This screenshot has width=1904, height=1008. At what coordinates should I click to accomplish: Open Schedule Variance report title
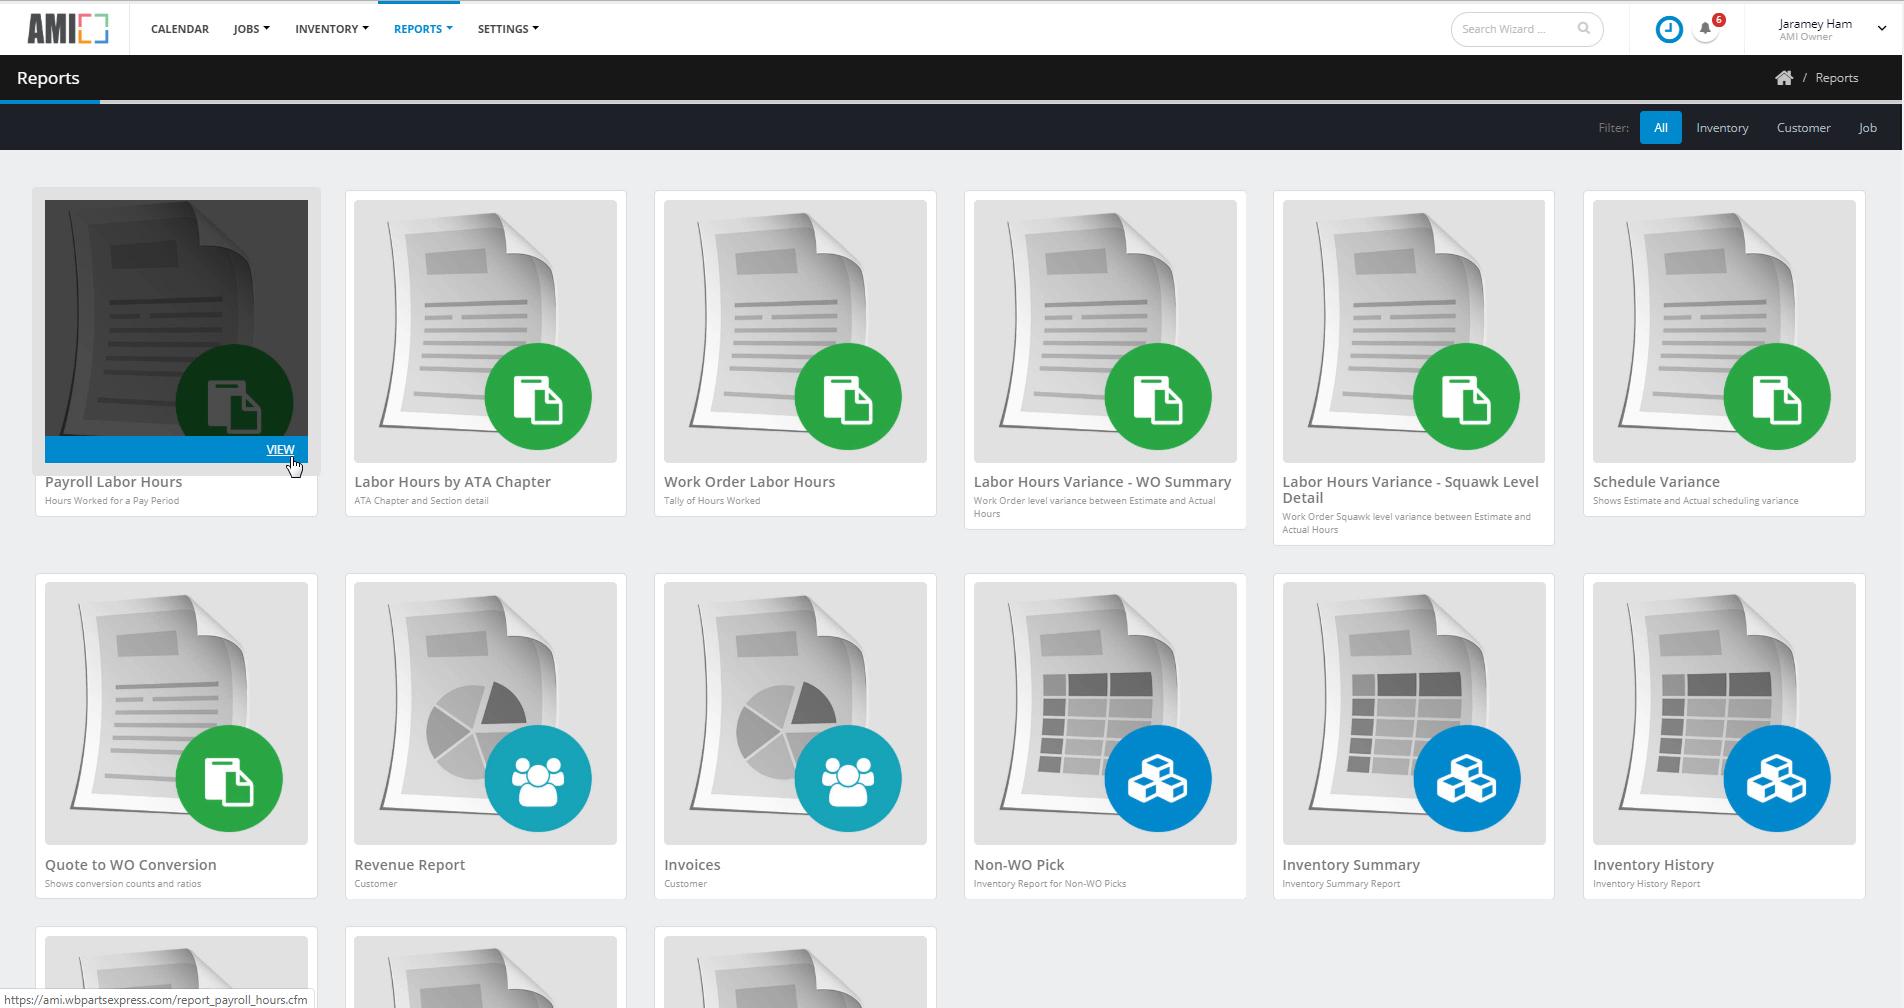click(1656, 482)
